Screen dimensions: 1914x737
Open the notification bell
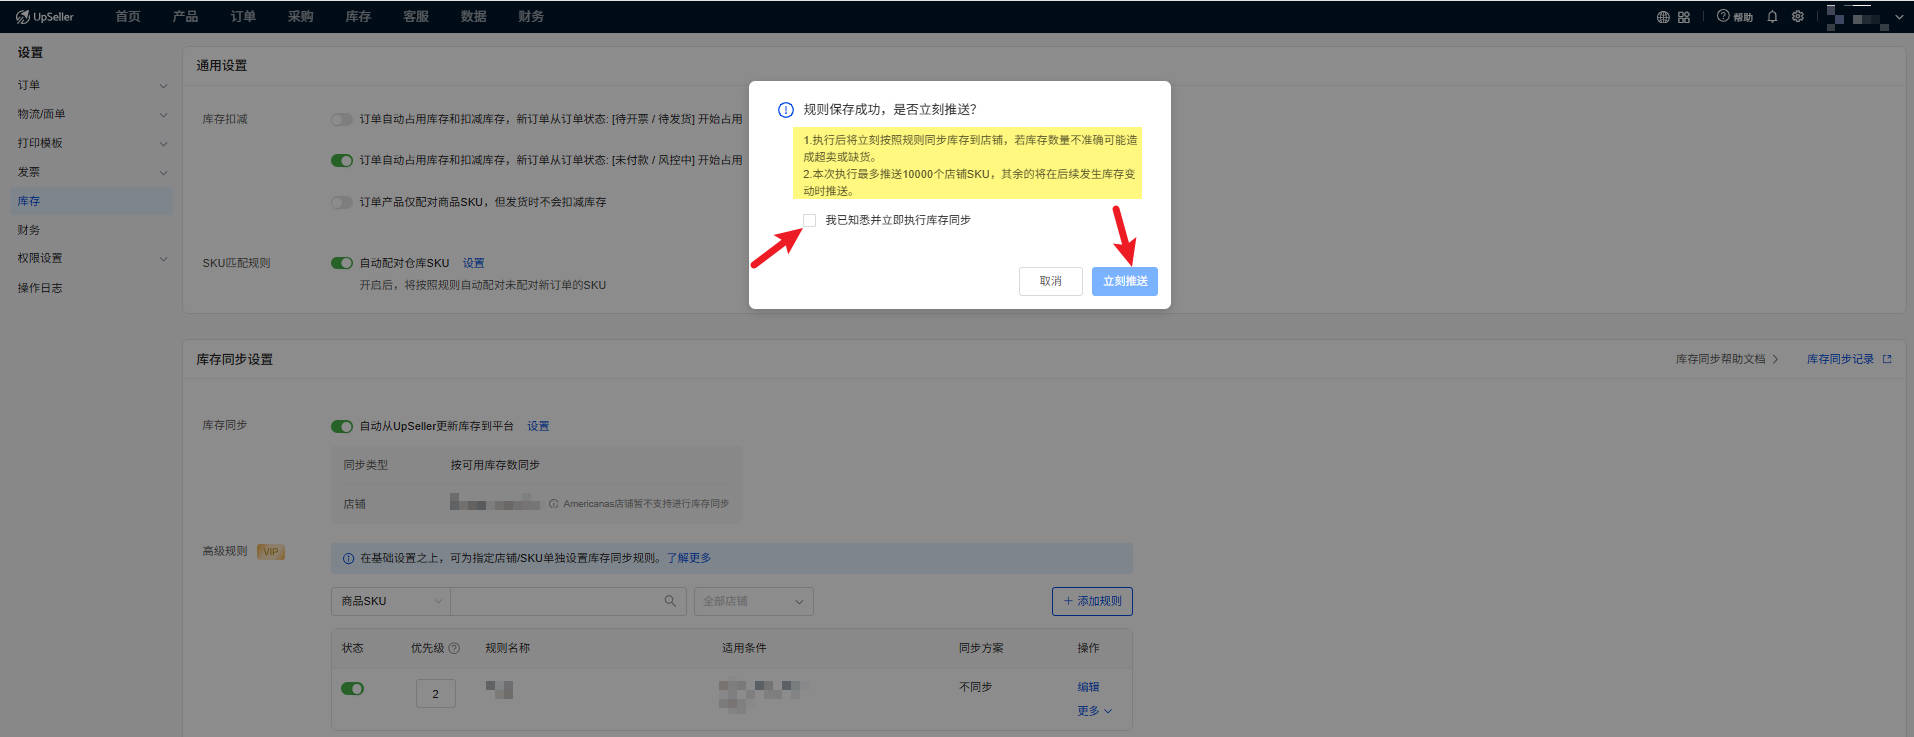click(x=1772, y=17)
